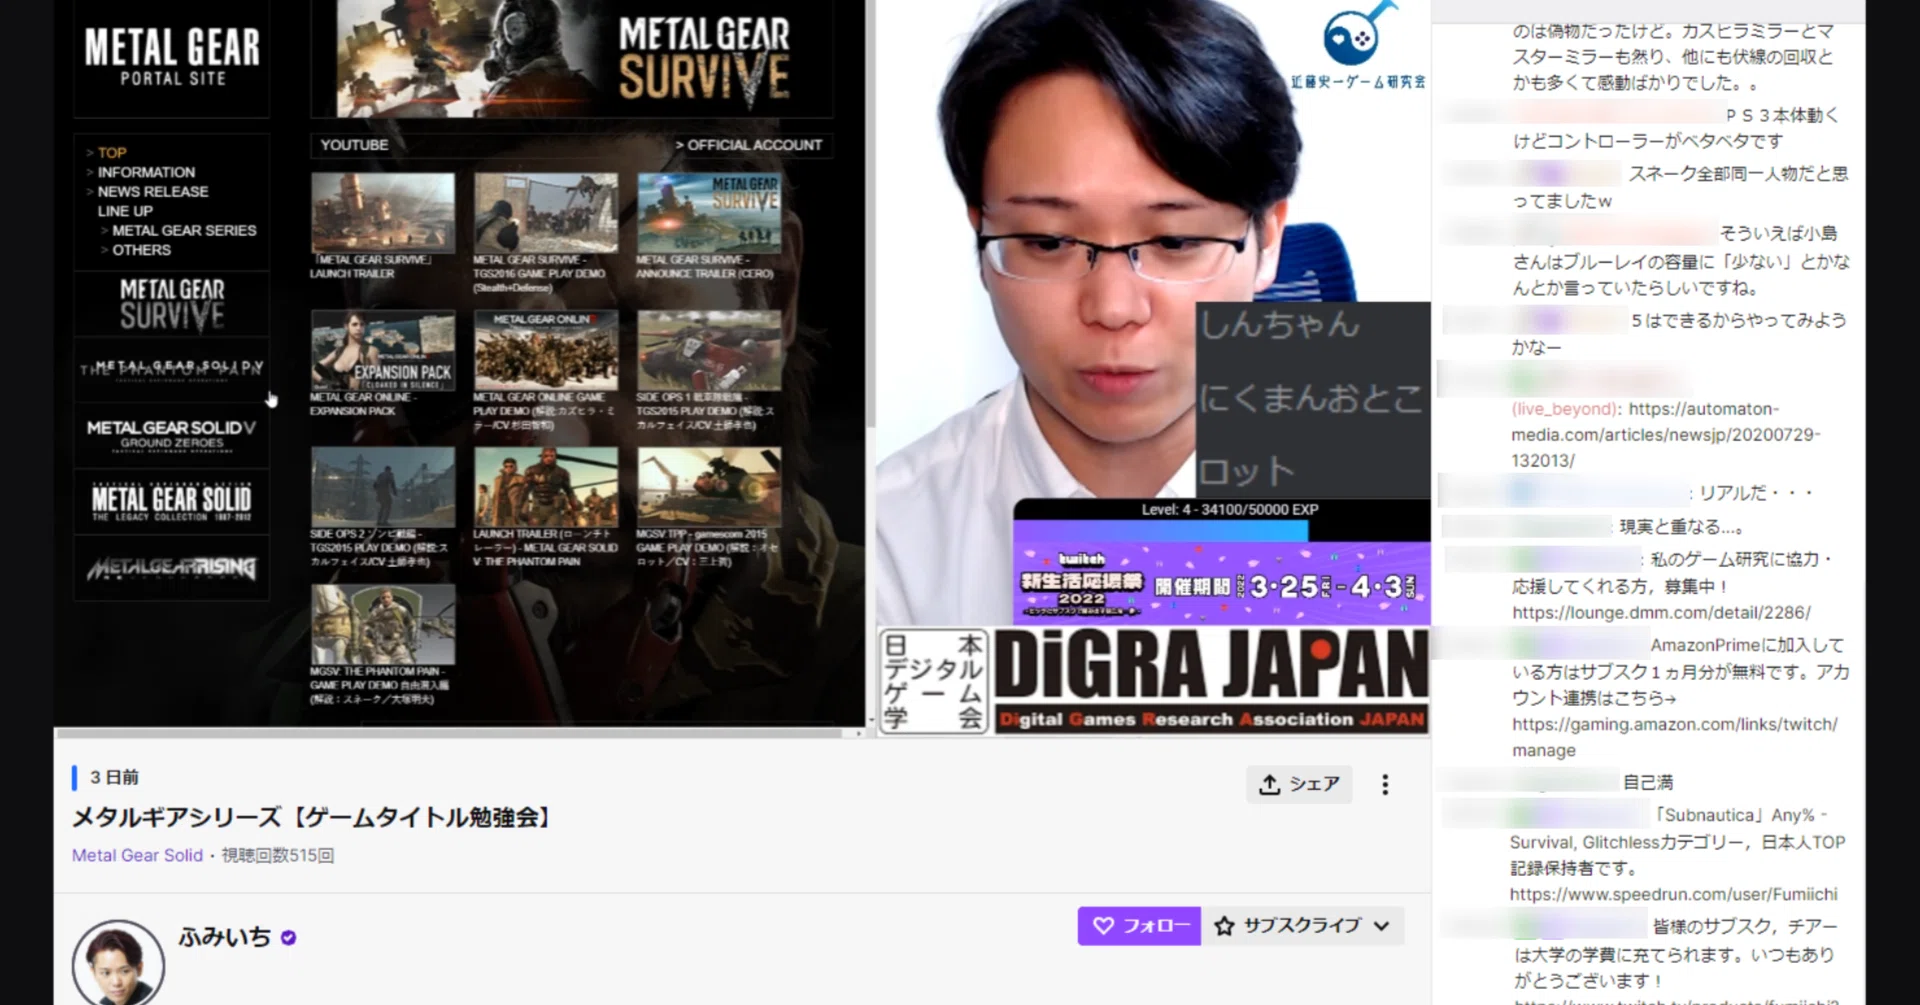Select TOP in the portal site menu
This screenshot has width=1920, height=1005.
coord(112,153)
